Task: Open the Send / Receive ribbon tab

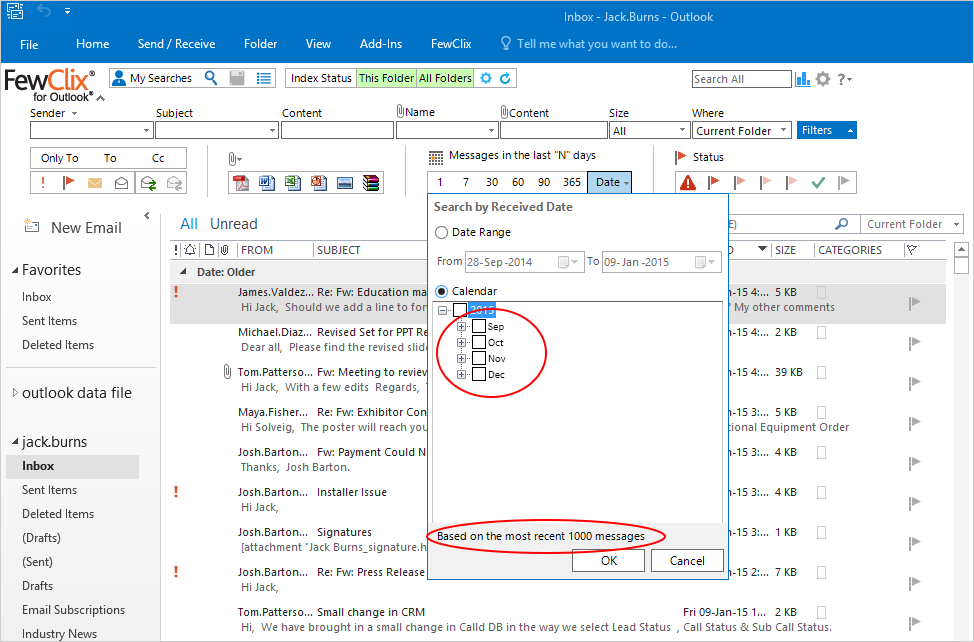Action: pyautogui.click(x=176, y=44)
